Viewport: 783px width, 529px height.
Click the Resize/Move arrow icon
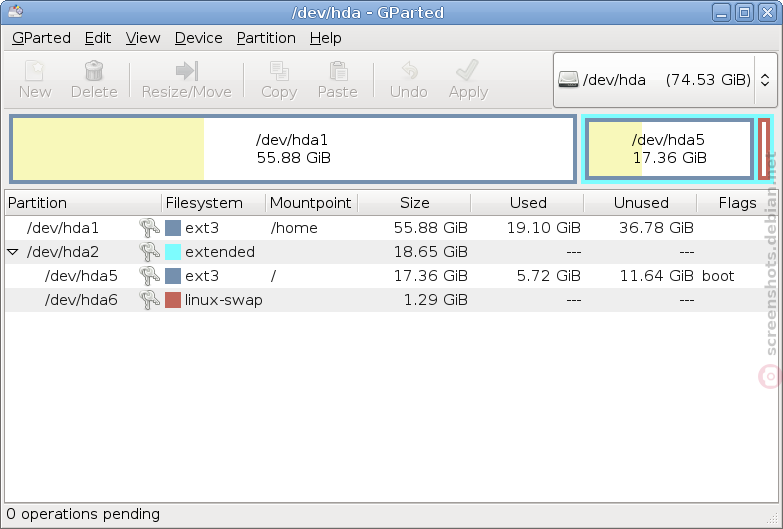point(187,71)
